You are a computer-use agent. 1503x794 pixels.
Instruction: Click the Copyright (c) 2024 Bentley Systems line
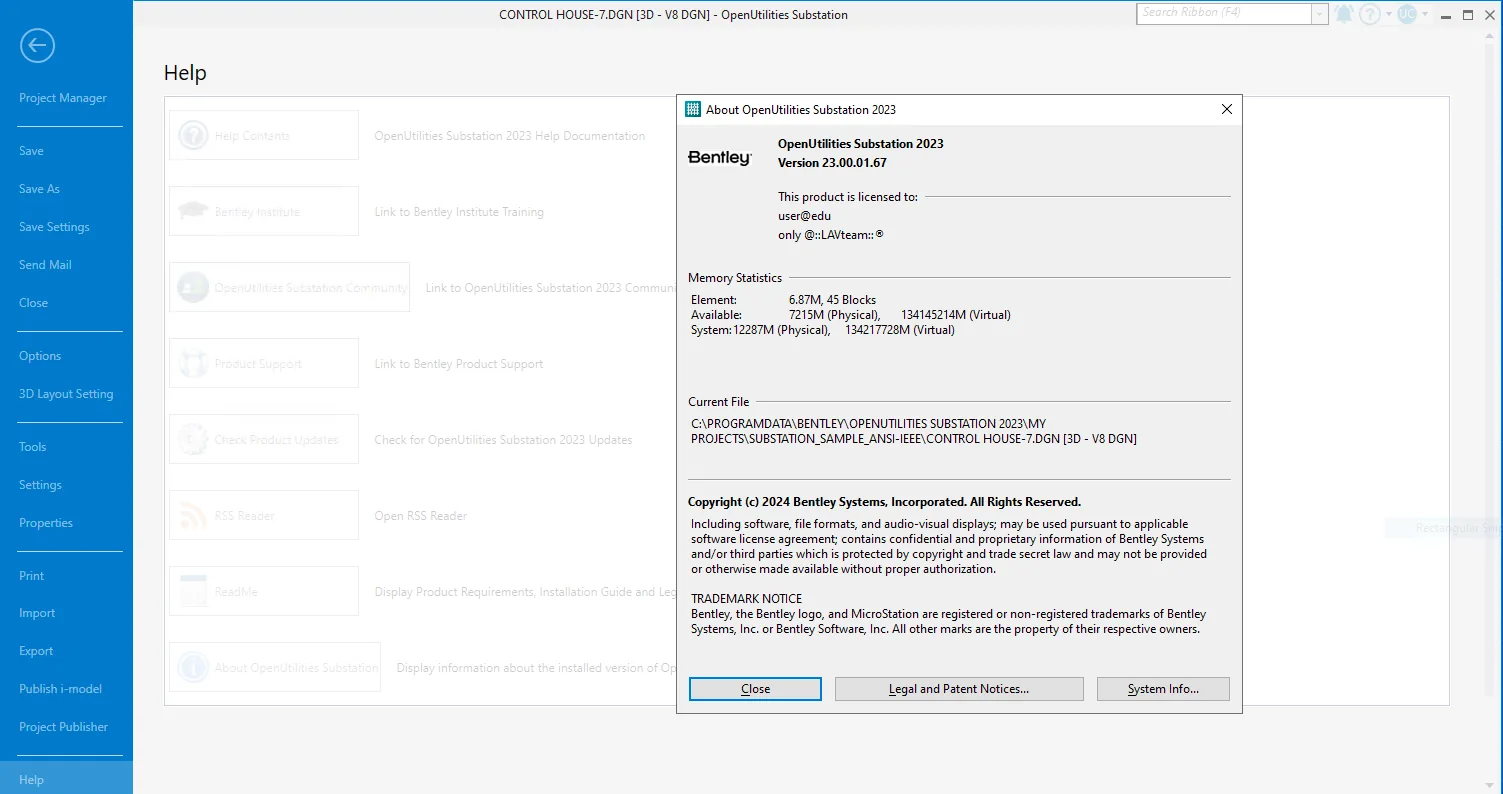pyautogui.click(x=884, y=502)
